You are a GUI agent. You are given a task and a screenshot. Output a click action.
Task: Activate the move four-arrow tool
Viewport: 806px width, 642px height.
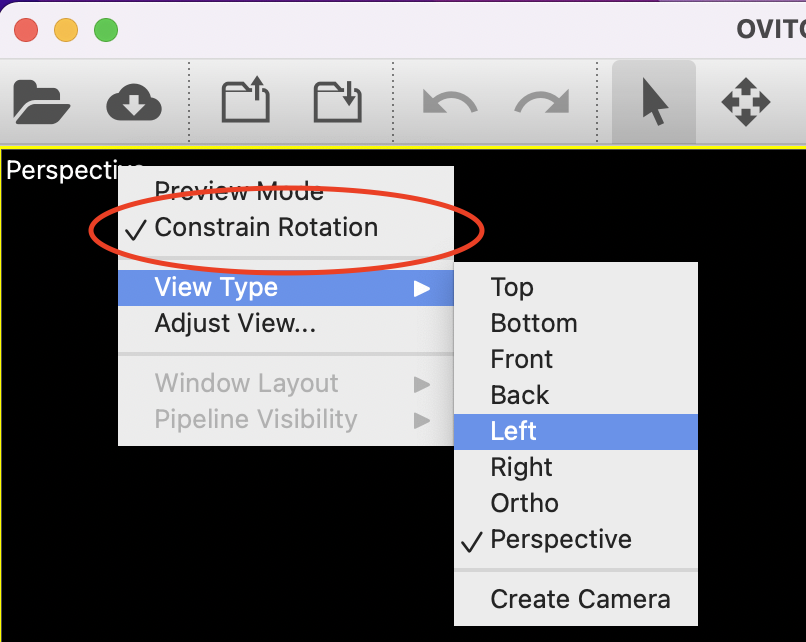745,102
